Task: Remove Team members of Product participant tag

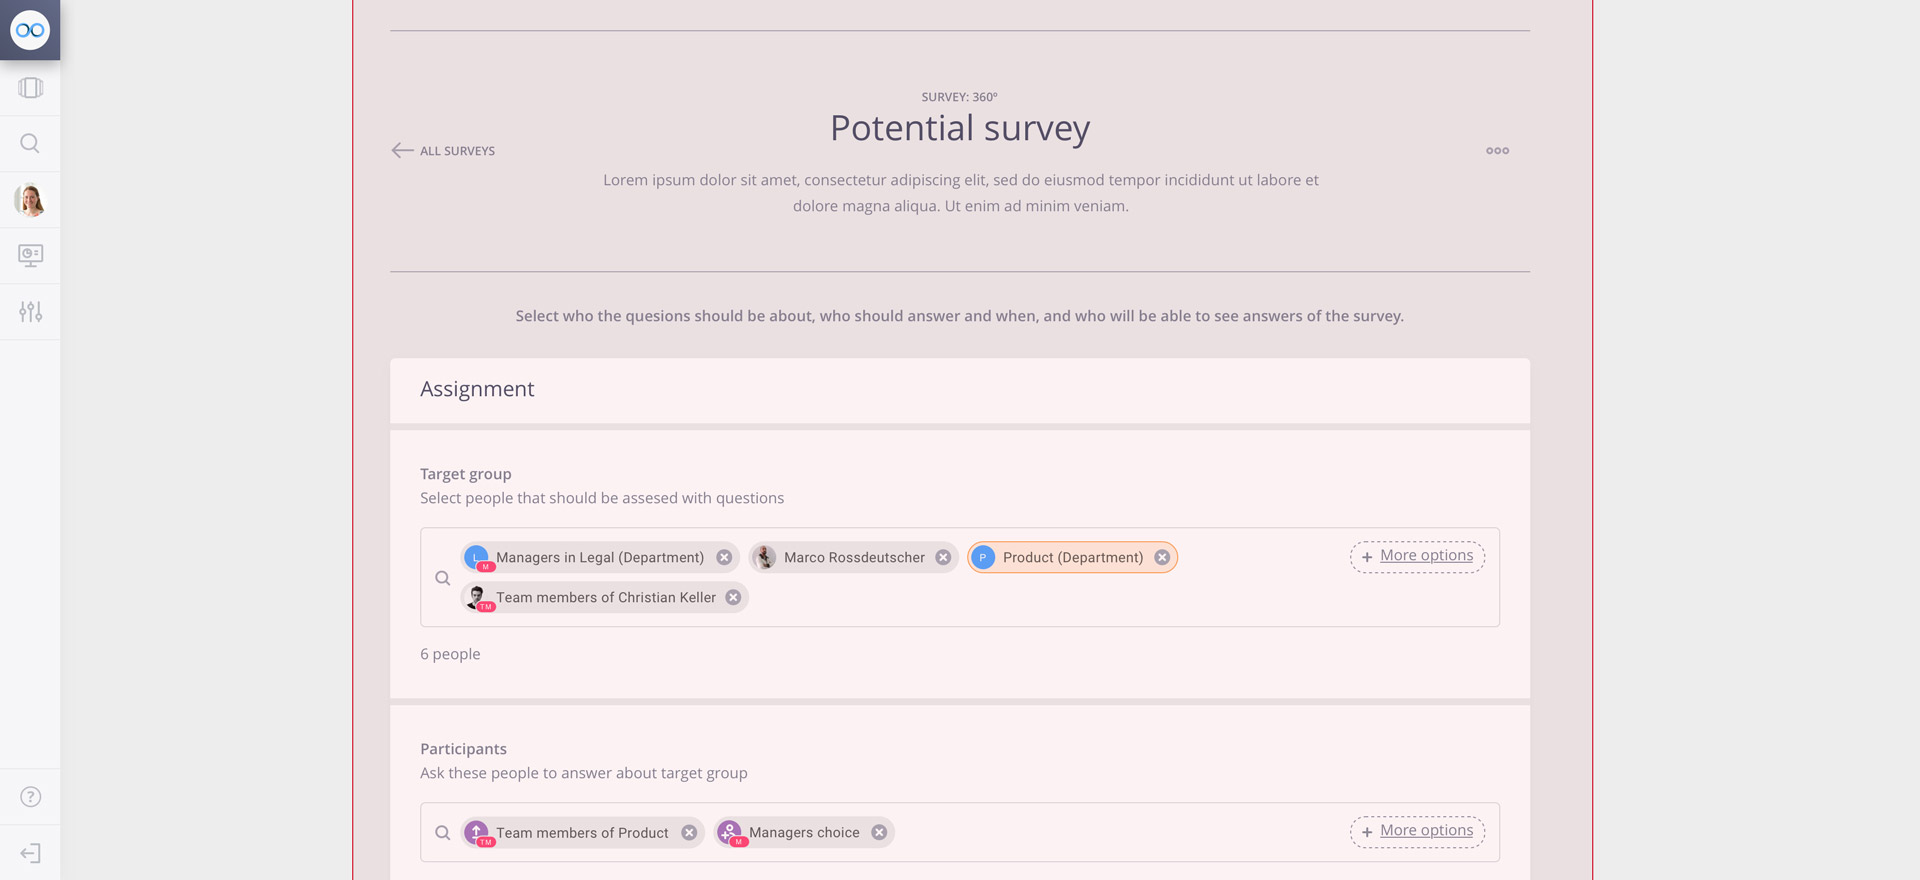Action: click(689, 833)
